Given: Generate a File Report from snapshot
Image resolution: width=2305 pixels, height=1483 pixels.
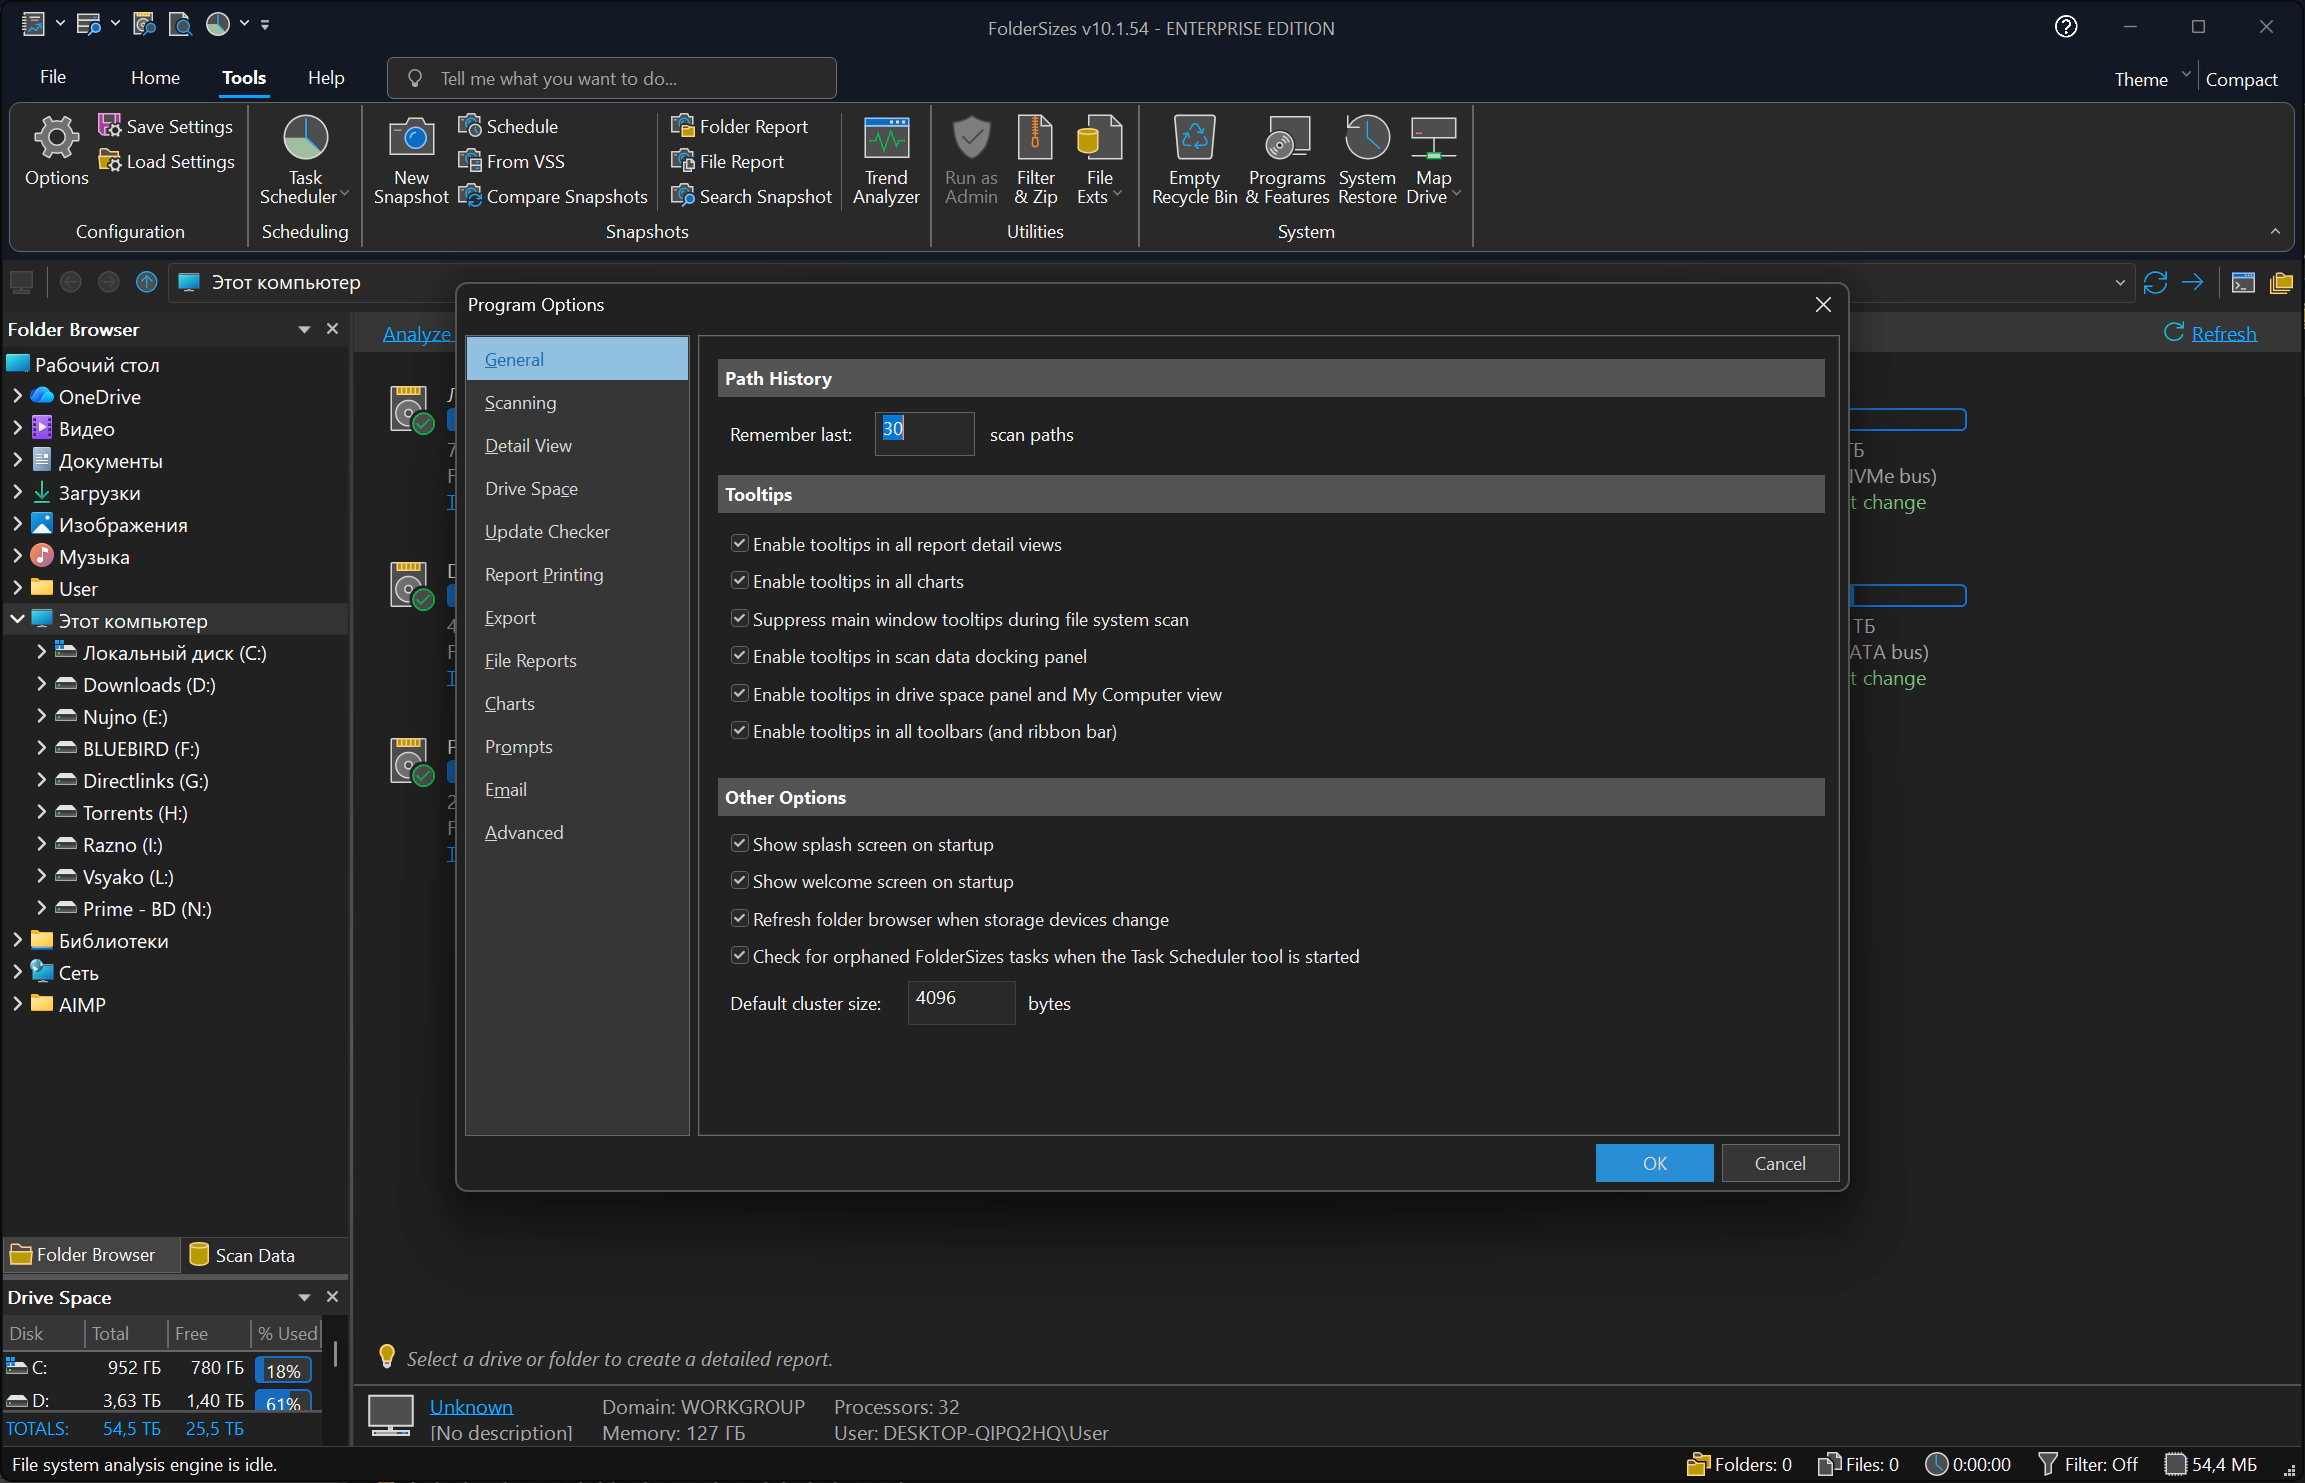Looking at the screenshot, I should click(728, 161).
